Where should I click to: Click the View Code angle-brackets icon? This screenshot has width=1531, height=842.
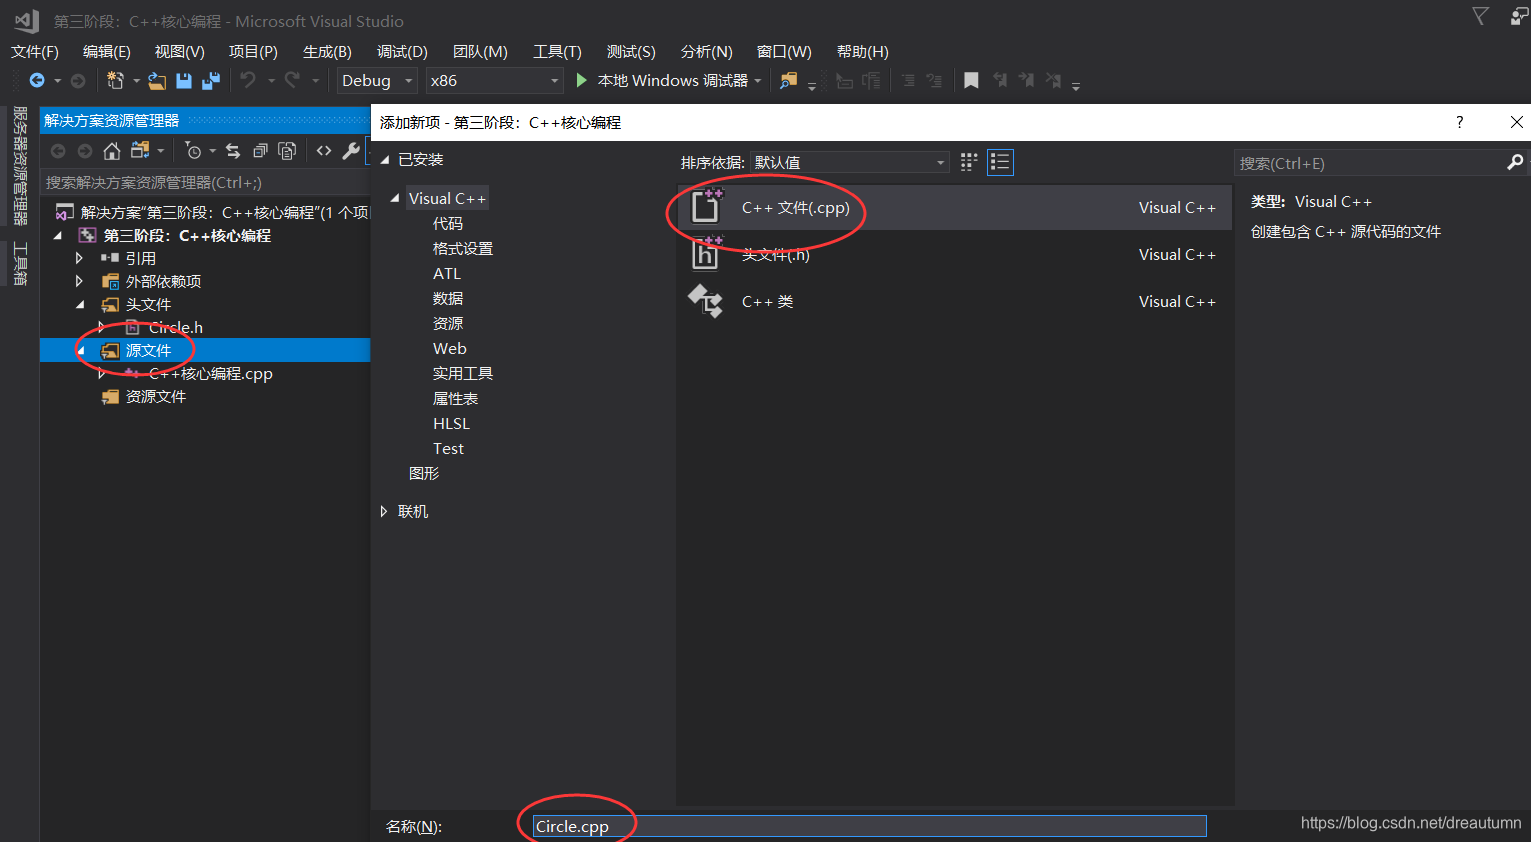point(324,151)
